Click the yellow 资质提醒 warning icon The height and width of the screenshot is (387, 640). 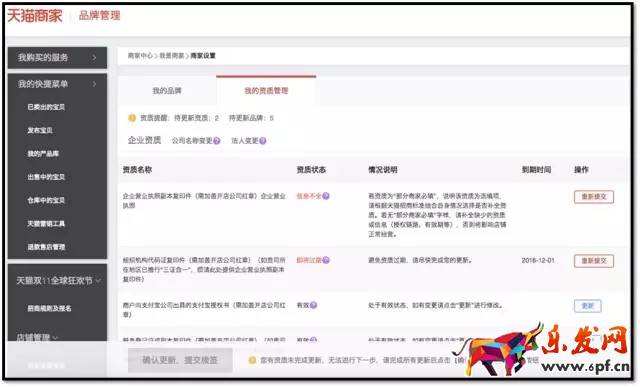click(132, 118)
